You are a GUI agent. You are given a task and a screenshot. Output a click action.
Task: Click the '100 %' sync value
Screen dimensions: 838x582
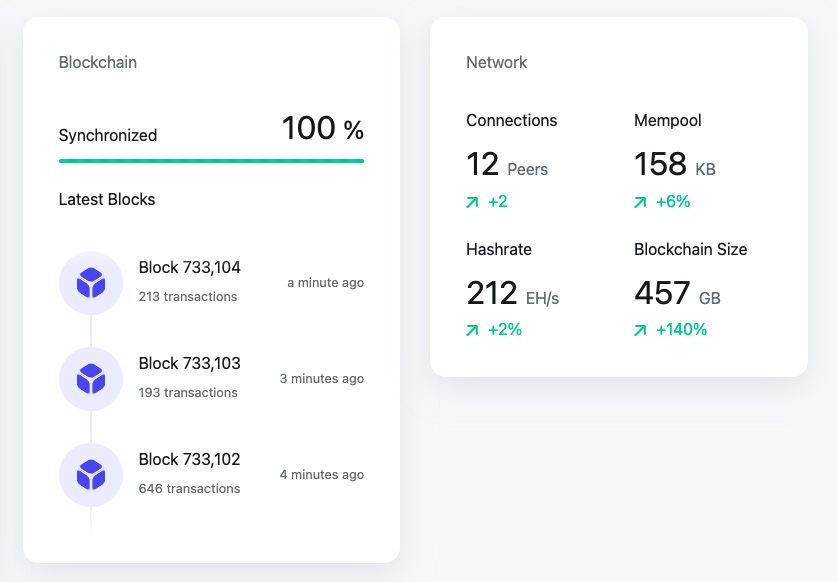[323, 129]
